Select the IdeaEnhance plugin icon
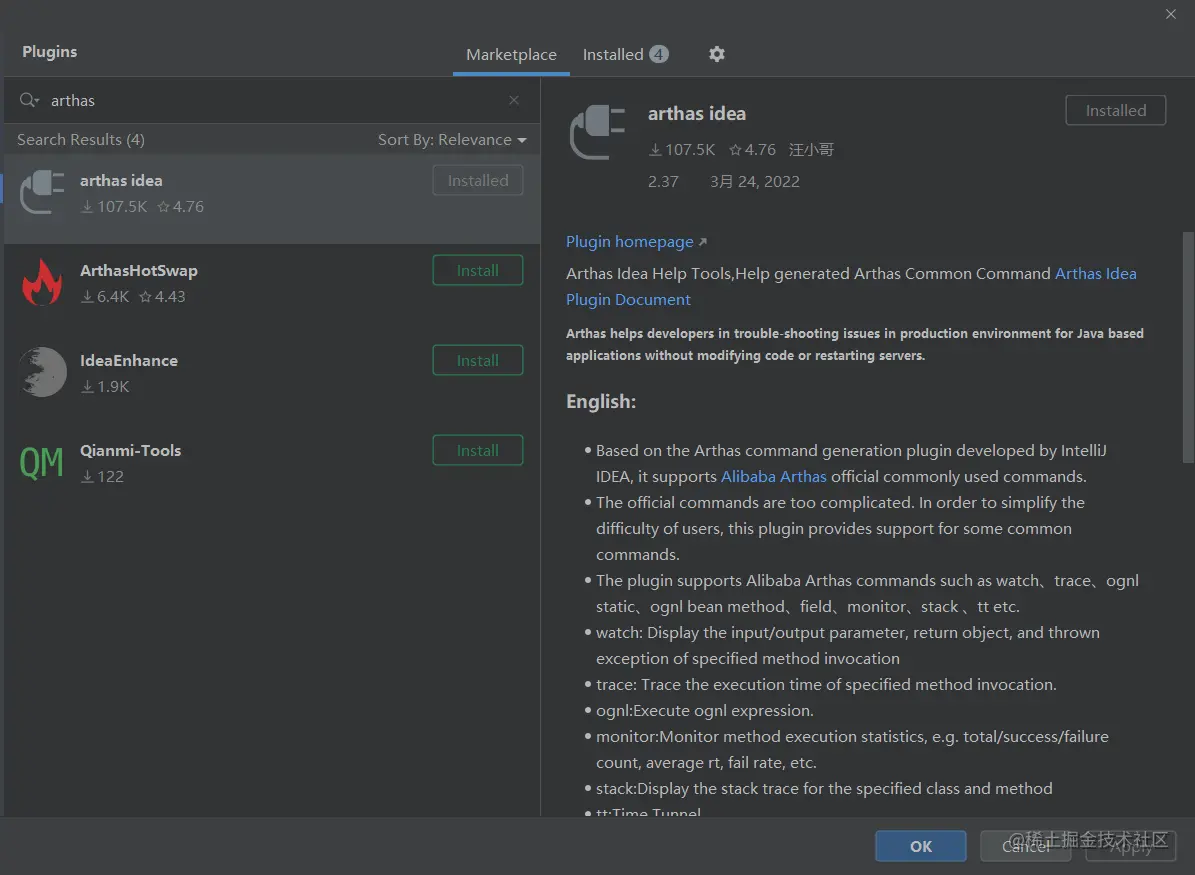The width and height of the screenshot is (1195, 875). coord(43,372)
